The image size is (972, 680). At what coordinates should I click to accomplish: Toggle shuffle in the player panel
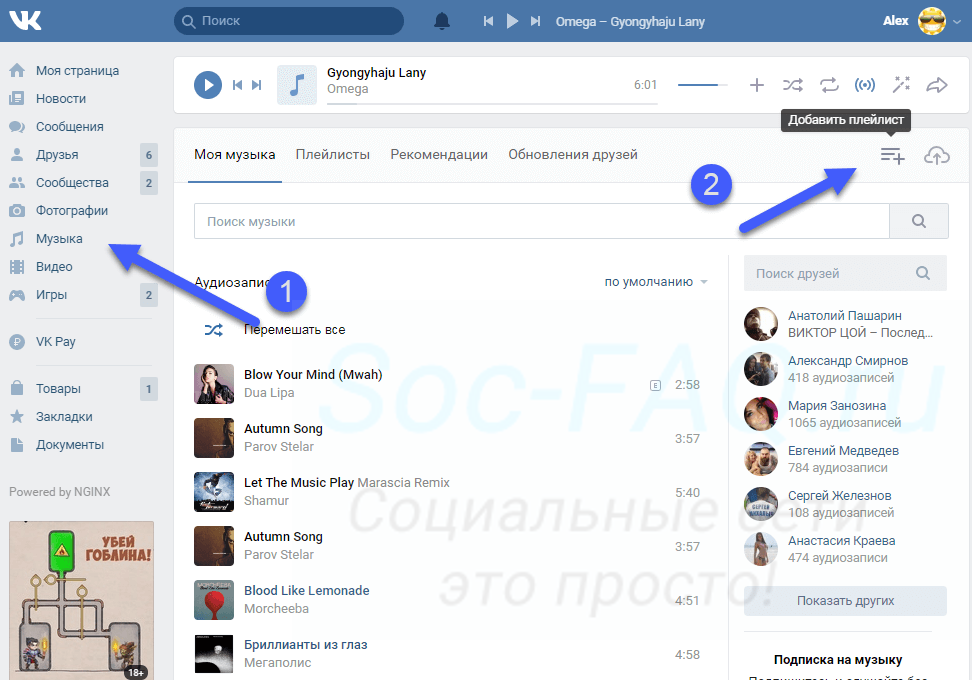coord(792,85)
